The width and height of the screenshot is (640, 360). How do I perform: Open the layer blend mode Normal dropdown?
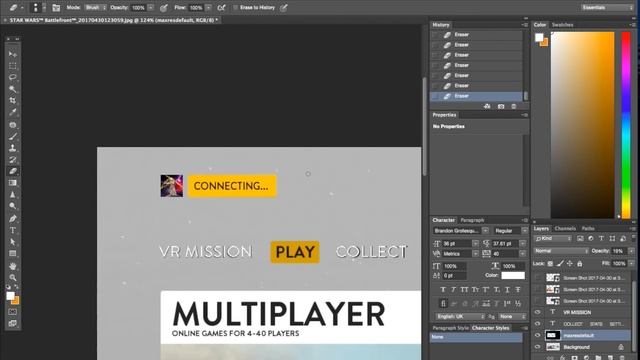click(x=561, y=251)
